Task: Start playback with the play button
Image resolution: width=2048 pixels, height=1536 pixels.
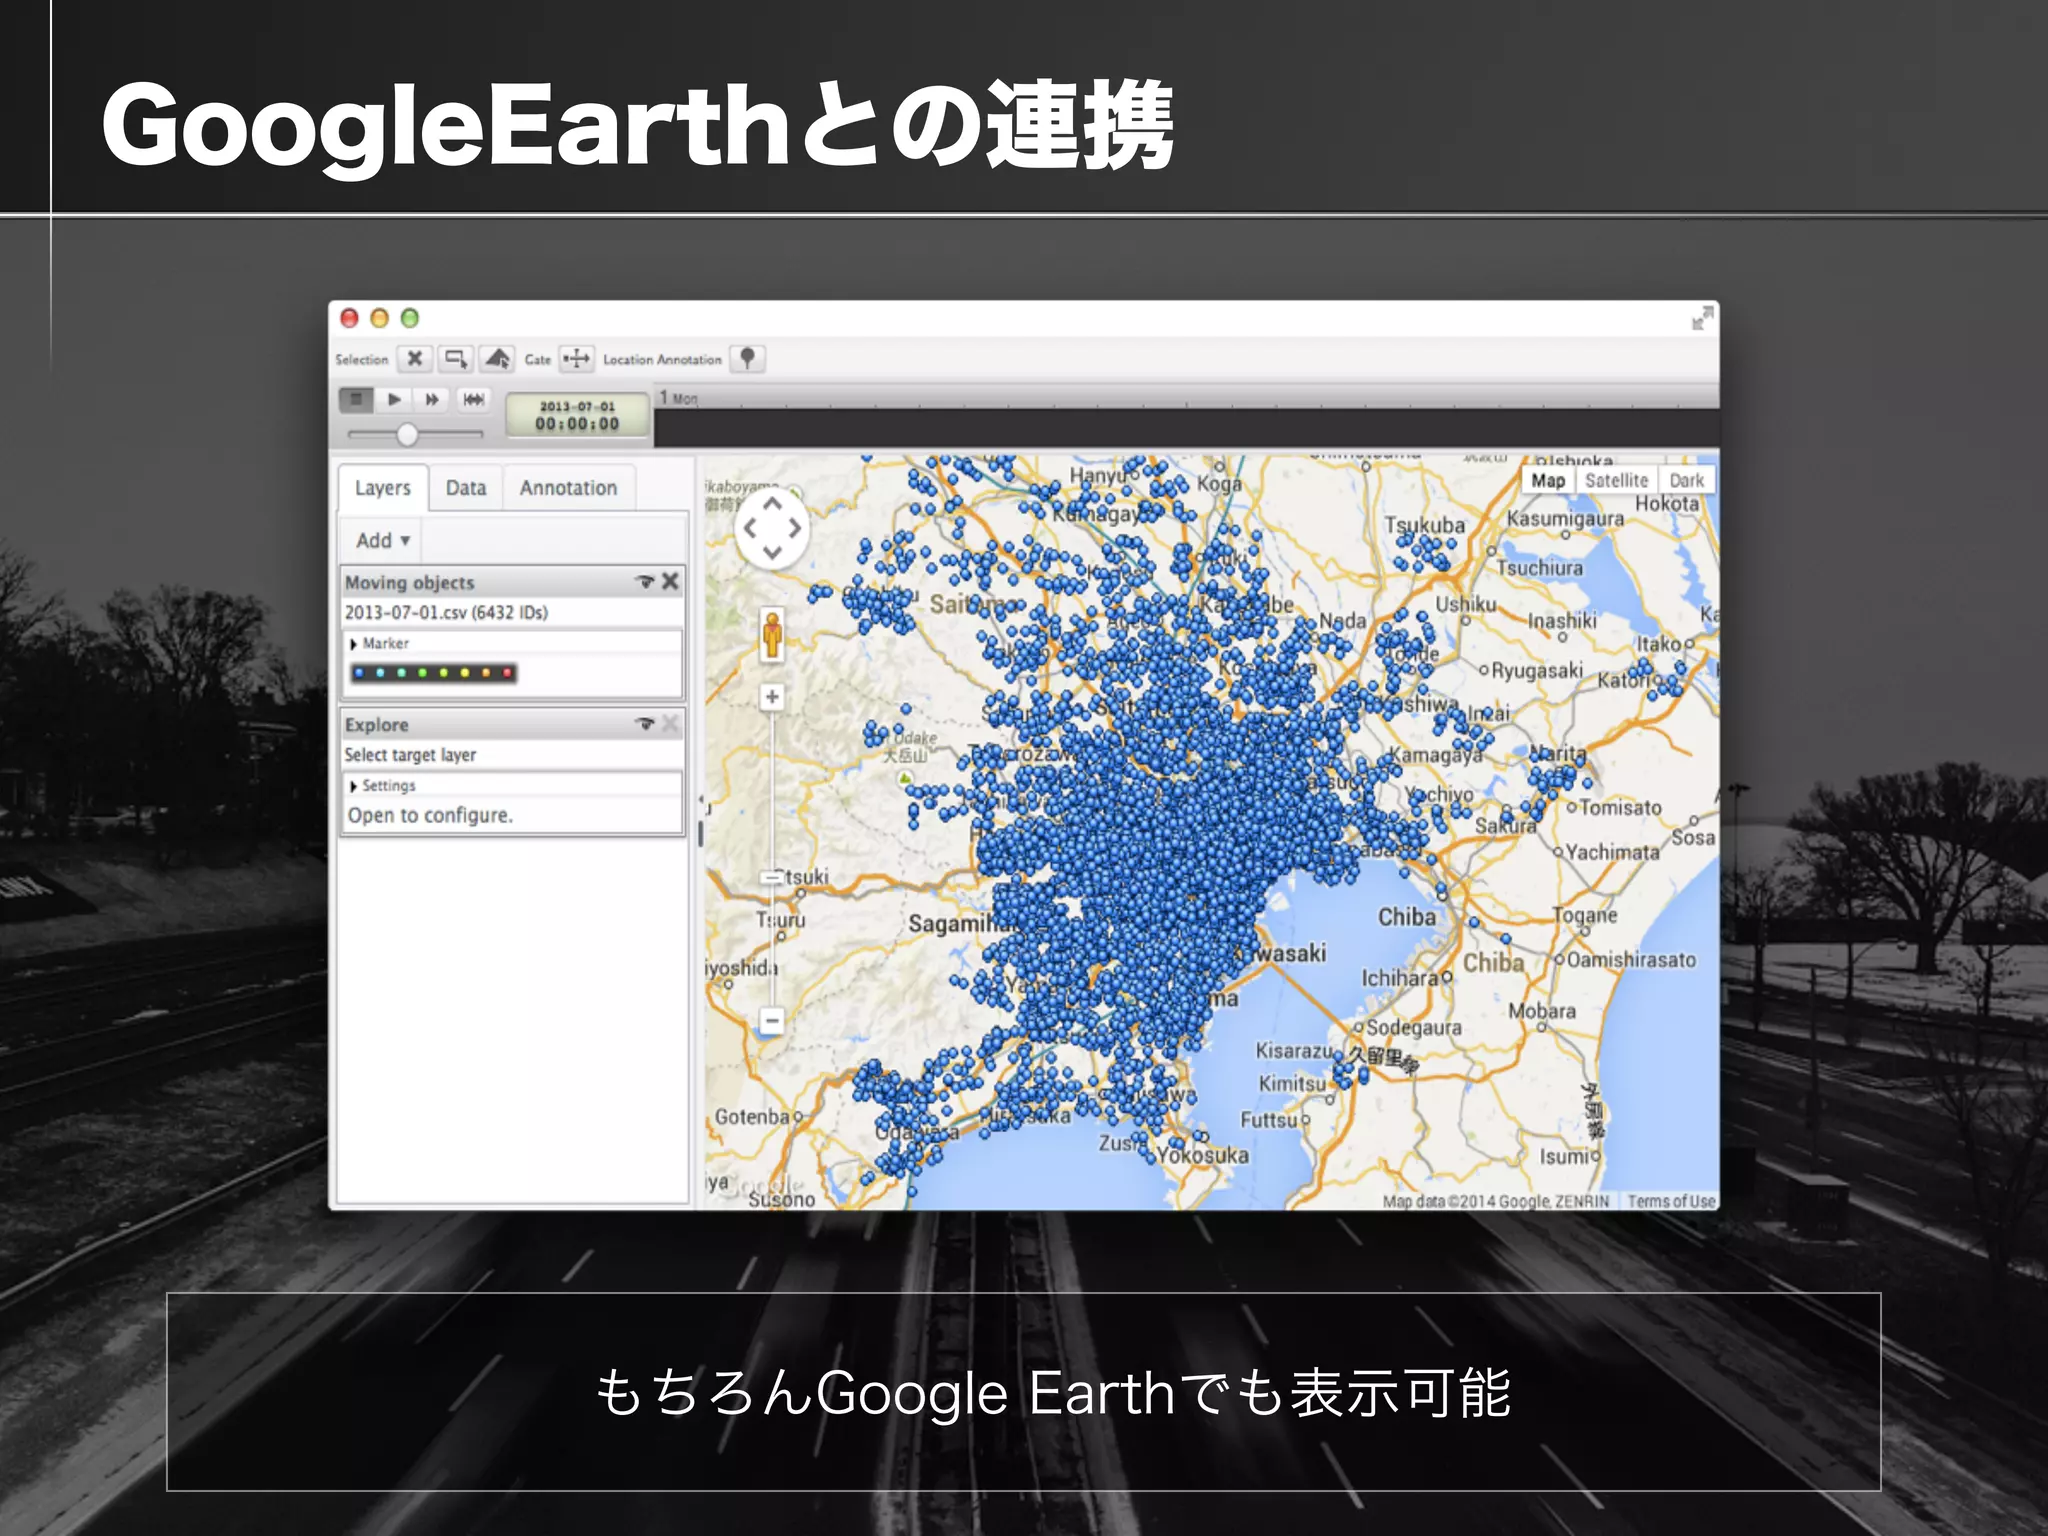Action: [x=394, y=399]
